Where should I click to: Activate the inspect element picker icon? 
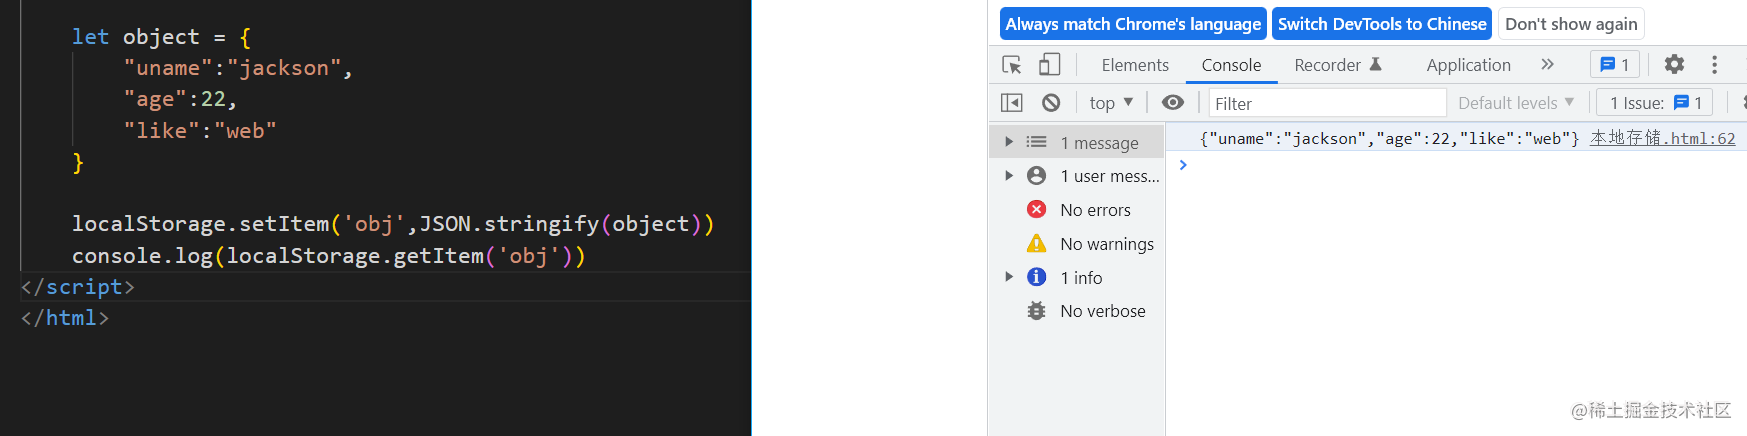coord(1012,65)
